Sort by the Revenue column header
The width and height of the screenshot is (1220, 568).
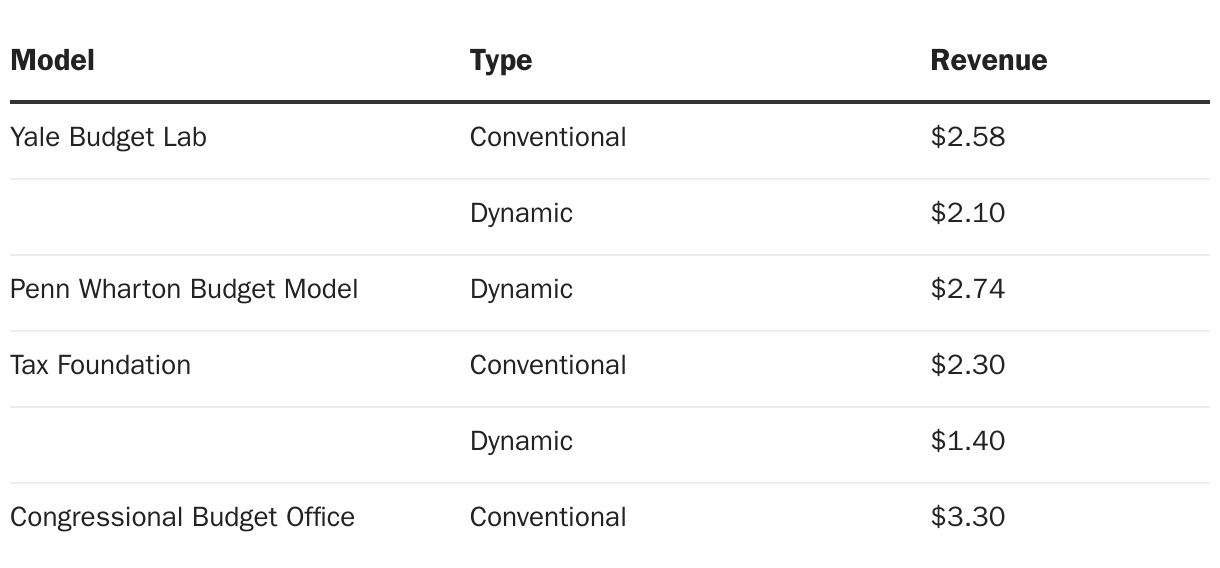point(988,60)
